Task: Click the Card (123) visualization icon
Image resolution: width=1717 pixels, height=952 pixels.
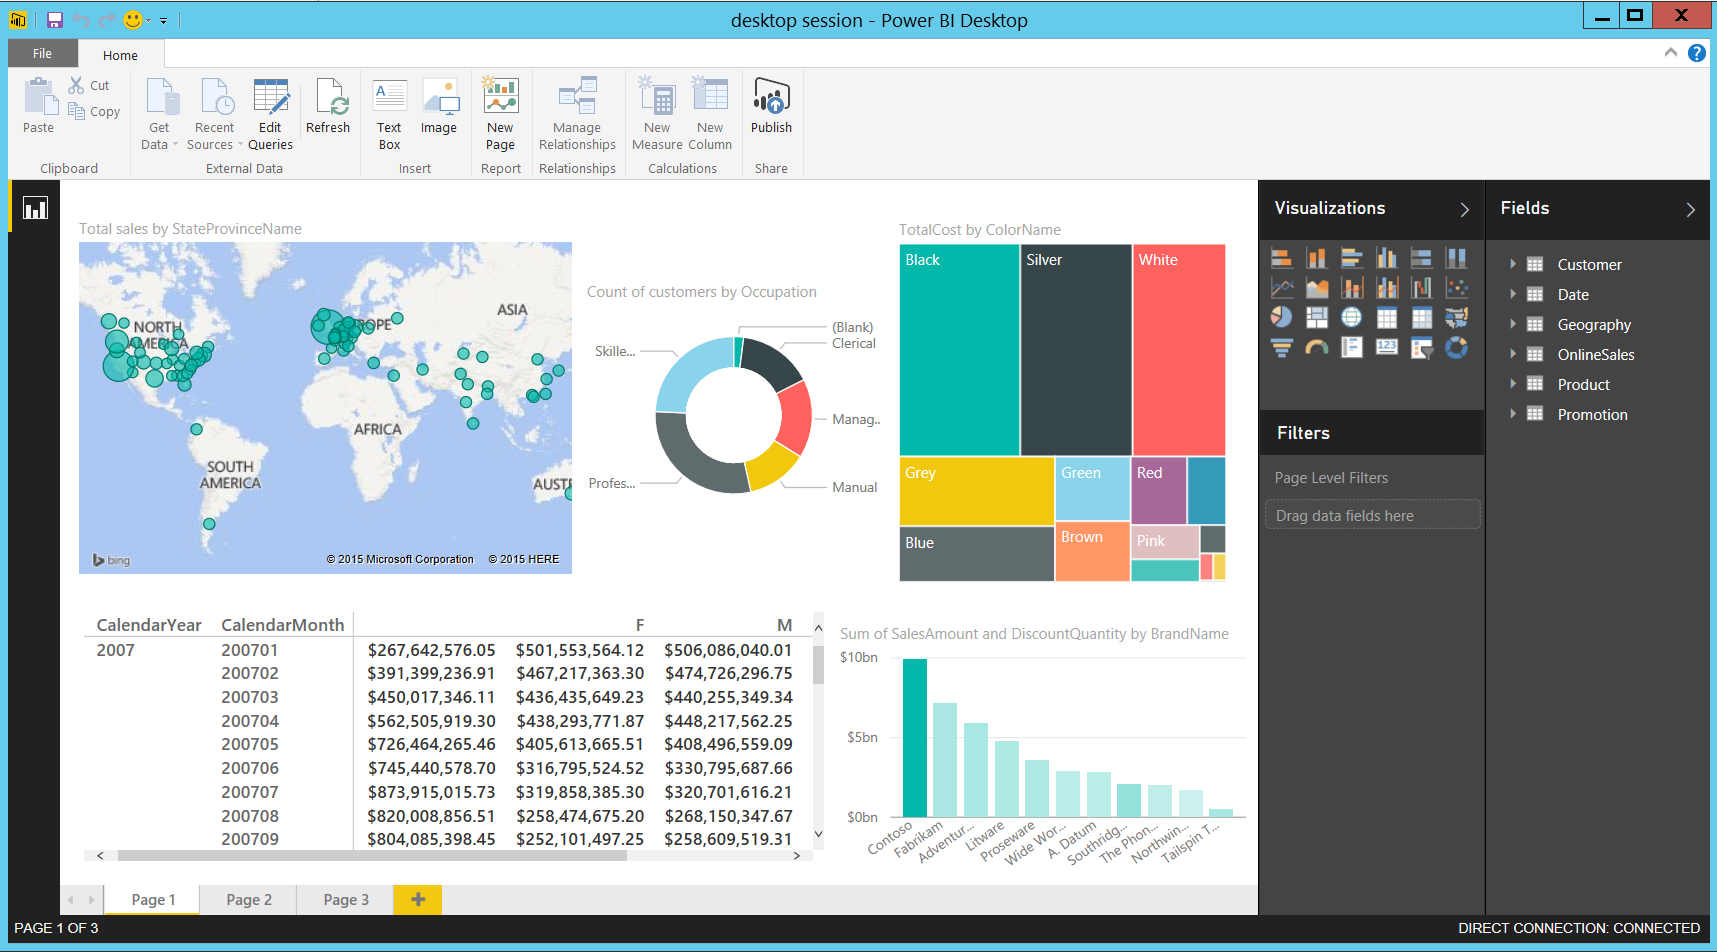Action: (1386, 347)
